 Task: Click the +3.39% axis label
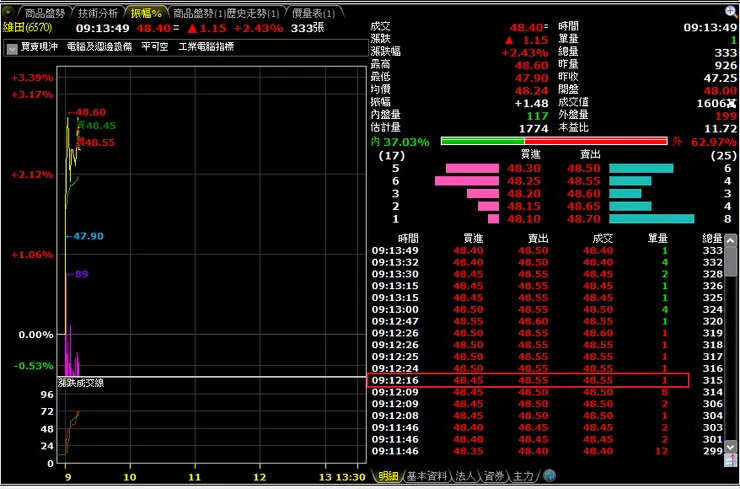pos(32,78)
